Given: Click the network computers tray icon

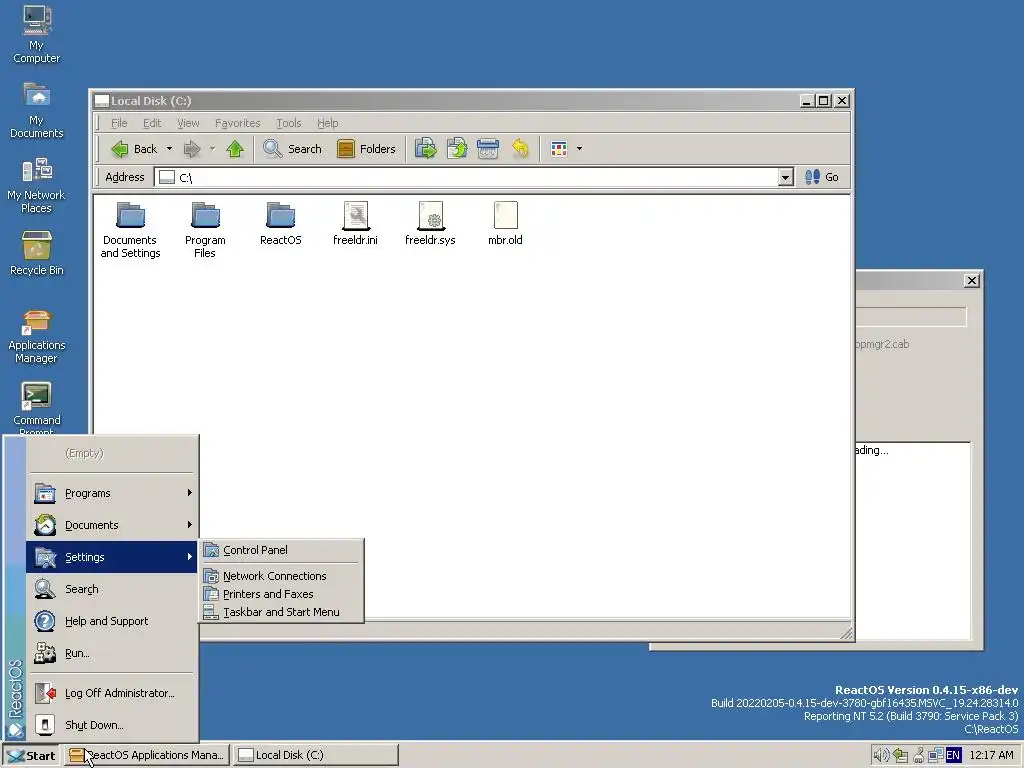Looking at the screenshot, I should (x=935, y=756).
